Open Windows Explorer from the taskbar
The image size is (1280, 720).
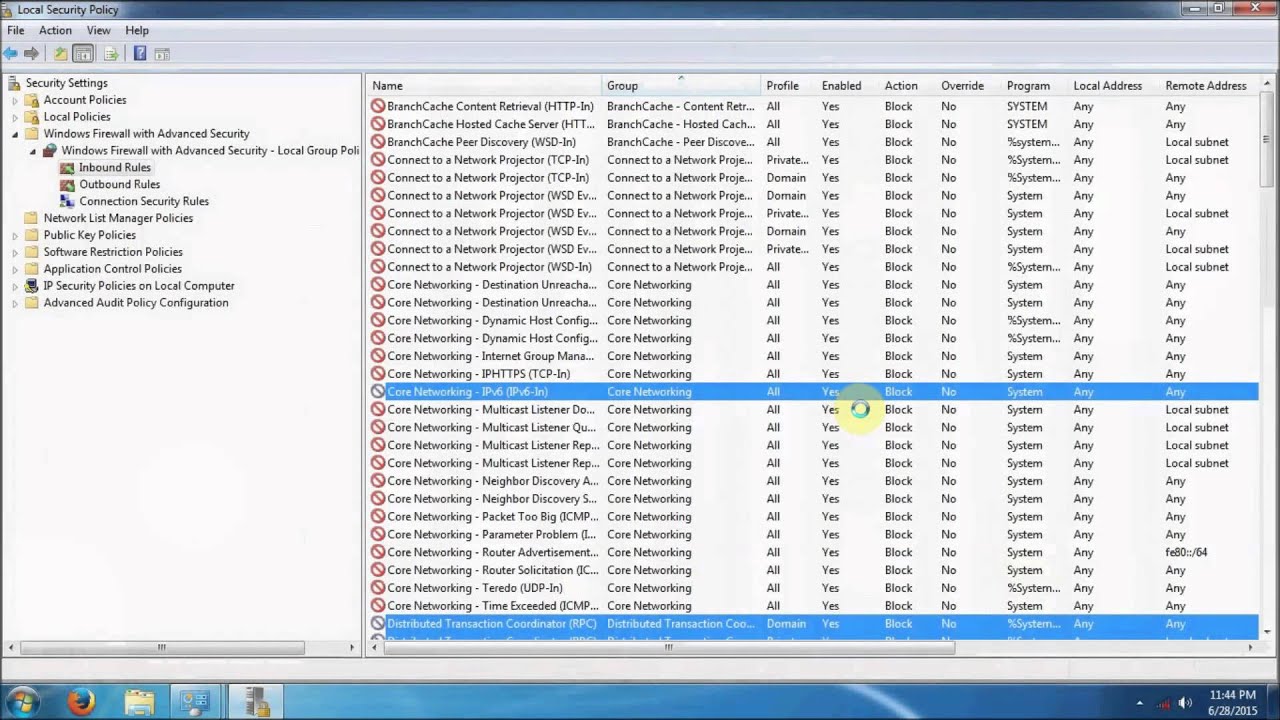(x=139, y=702)
